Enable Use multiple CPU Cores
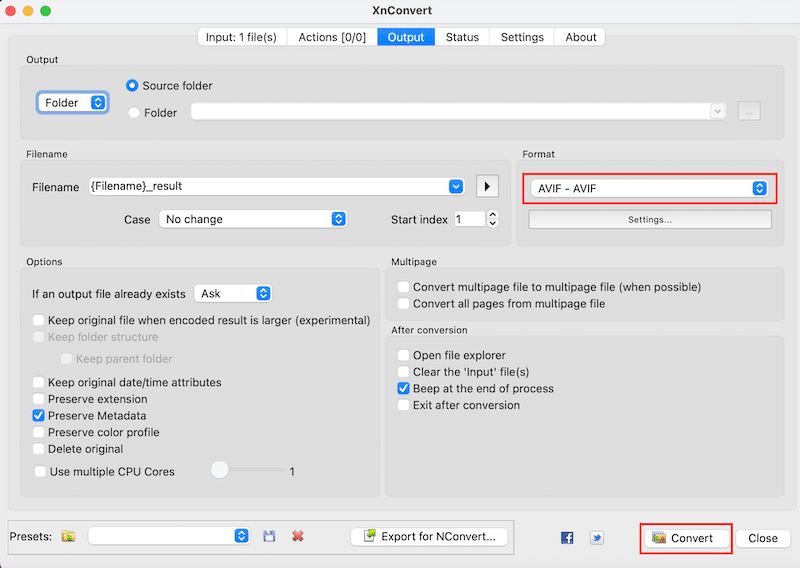The image size is (800, 568). click(40, 472)
